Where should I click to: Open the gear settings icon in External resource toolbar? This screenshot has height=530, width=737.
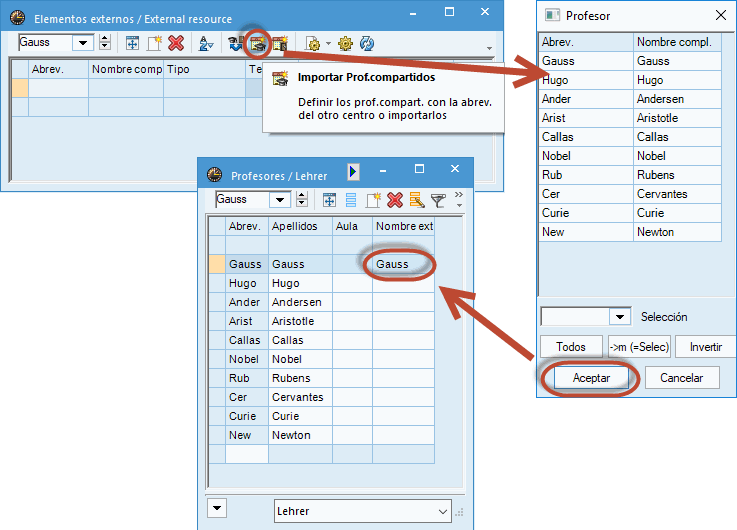point(345,43)
